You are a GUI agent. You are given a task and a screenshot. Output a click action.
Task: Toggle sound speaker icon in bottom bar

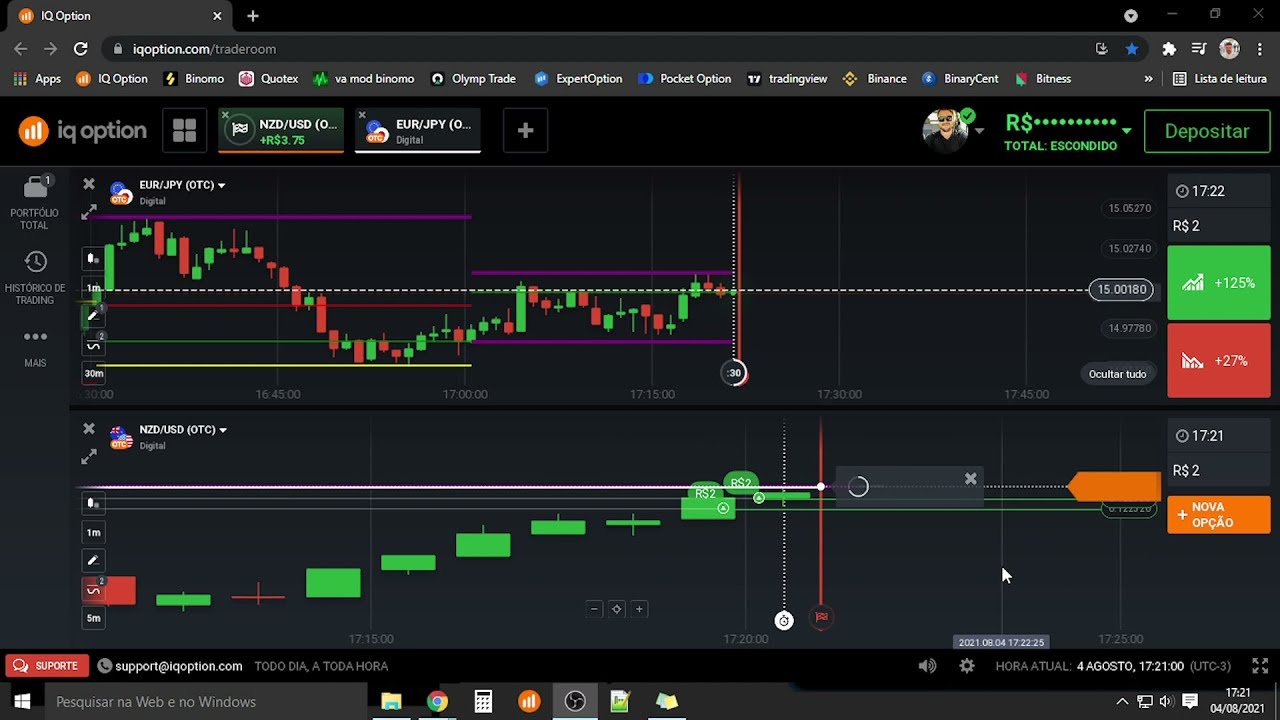pos(928,666)
